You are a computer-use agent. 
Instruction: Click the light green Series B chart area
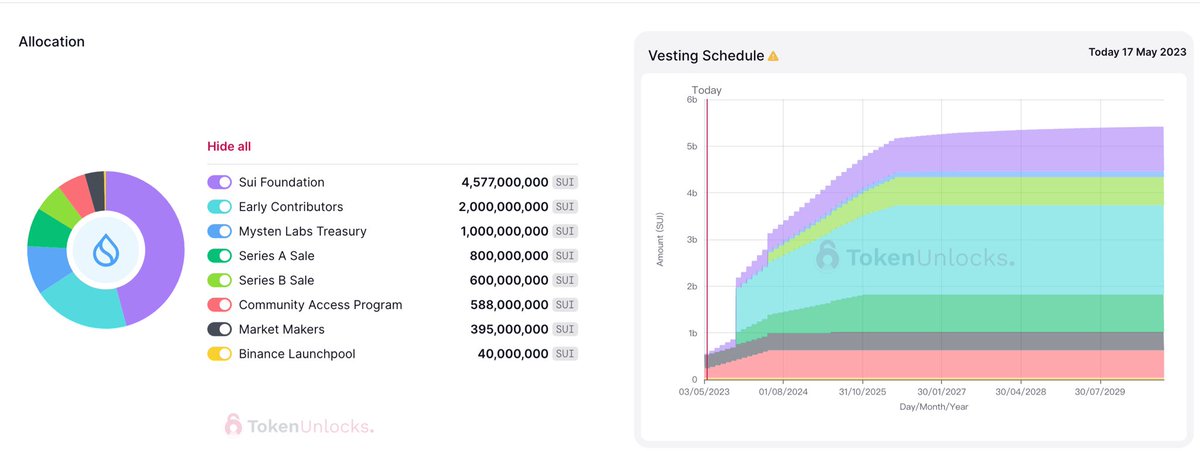1000,190
